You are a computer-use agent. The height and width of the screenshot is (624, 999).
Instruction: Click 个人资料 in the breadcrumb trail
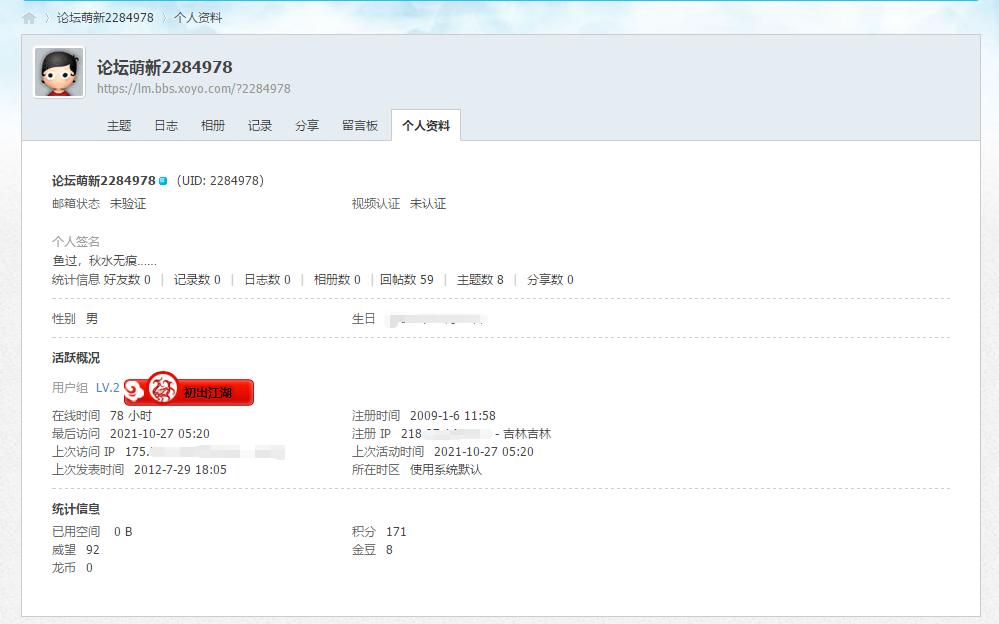[200, 16]
